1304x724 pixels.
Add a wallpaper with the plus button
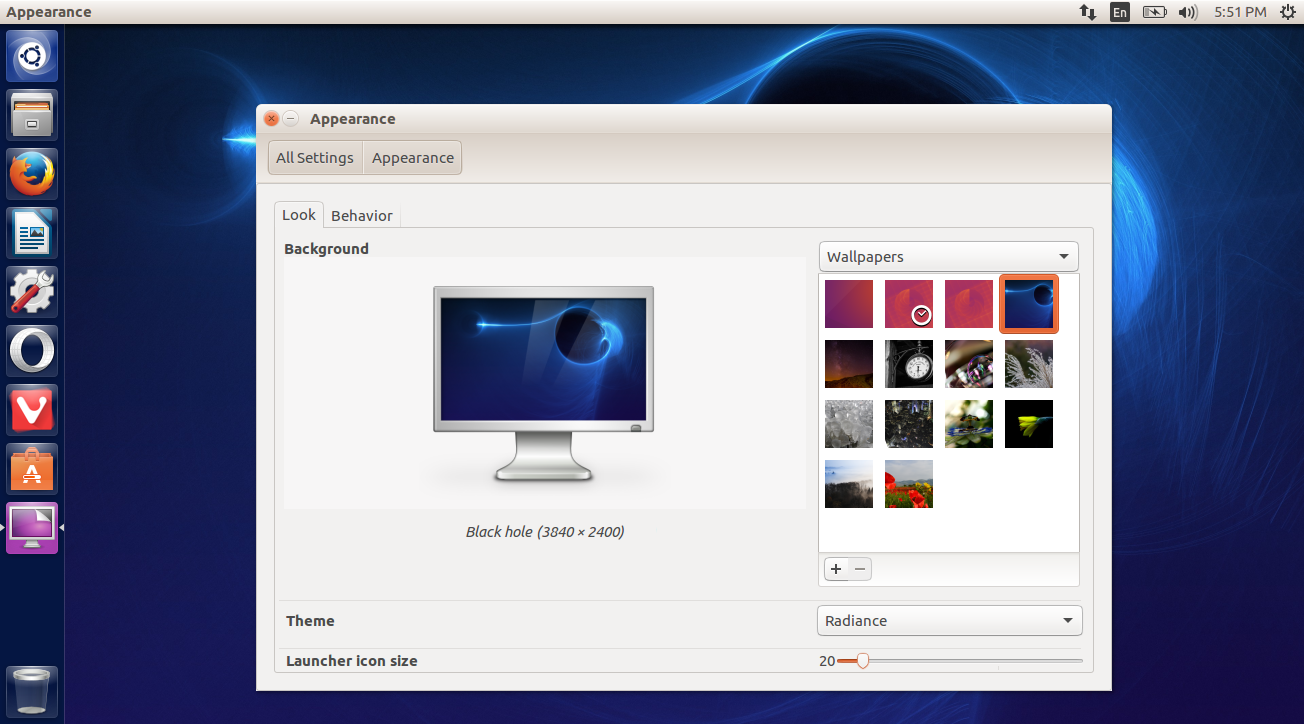836,568
